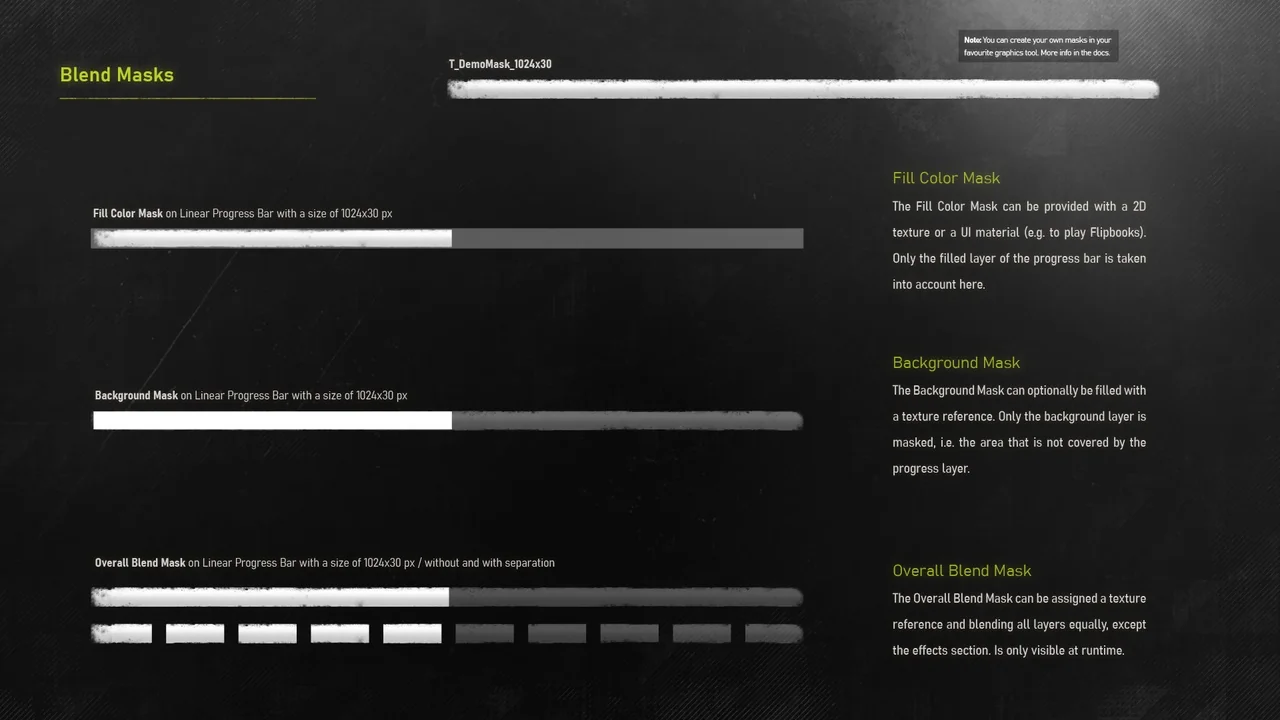Click the Background Mask on Linear Progress Bar caption

coord(251,395)
